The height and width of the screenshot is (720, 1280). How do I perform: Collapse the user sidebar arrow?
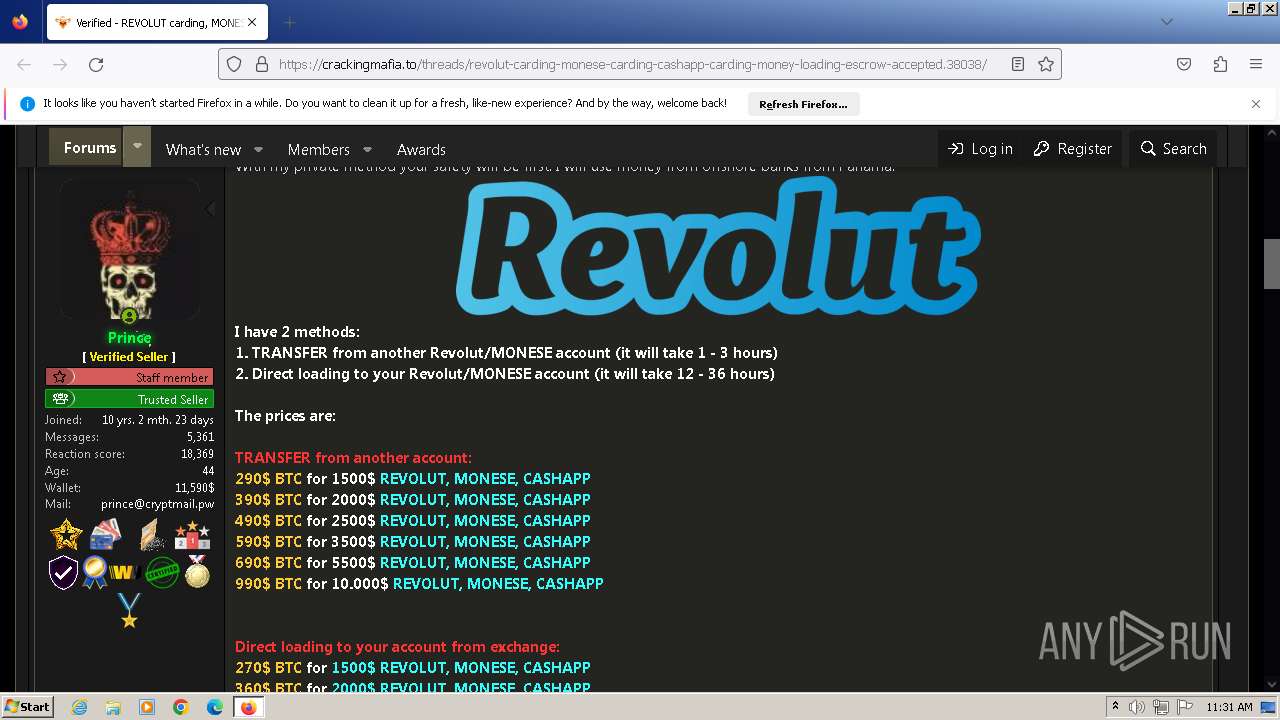pos(209,209)
